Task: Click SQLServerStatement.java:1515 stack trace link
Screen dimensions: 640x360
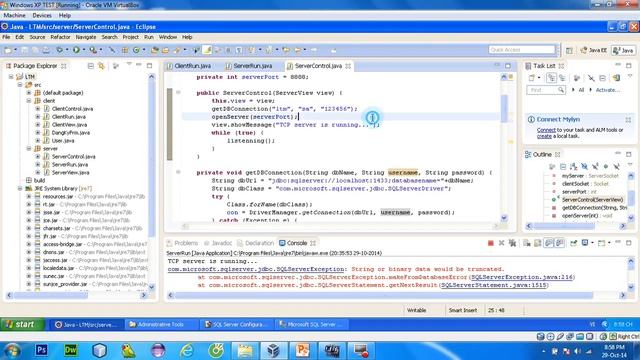Action: (493, 285)
